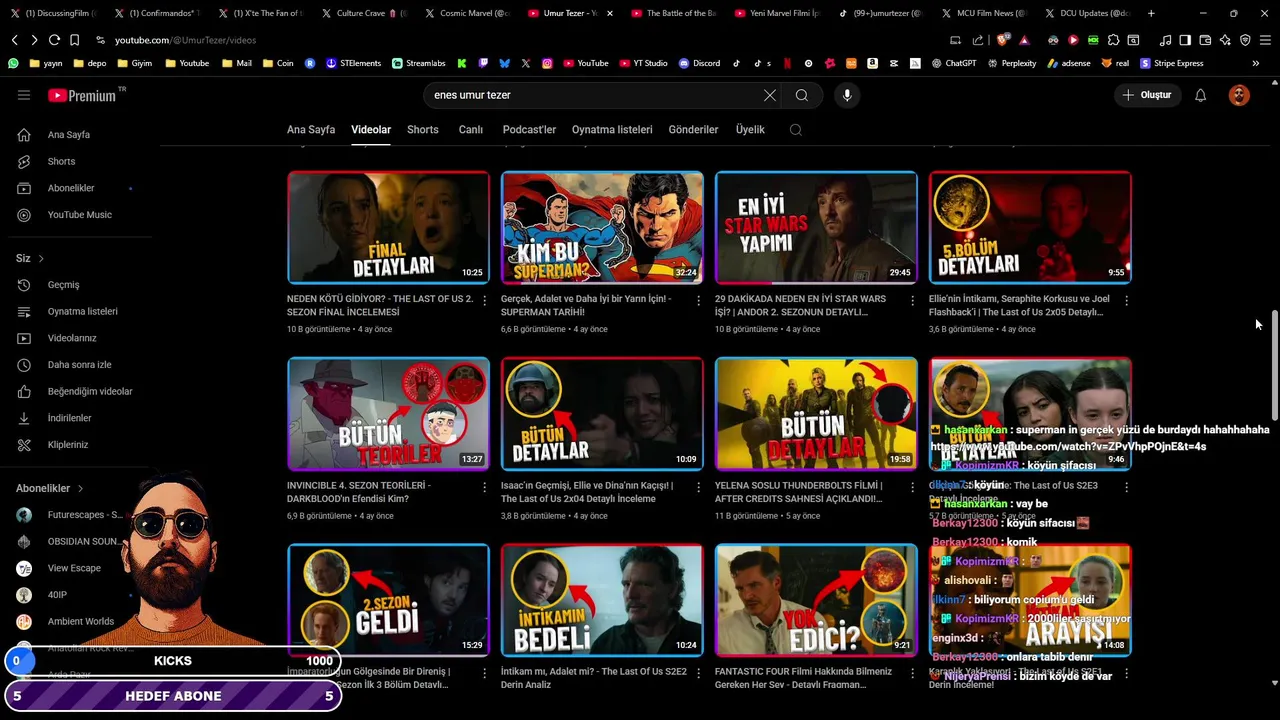The image size is (1280, 720).
Task: Expand the Siz section chevron
Action: (41, 258)
